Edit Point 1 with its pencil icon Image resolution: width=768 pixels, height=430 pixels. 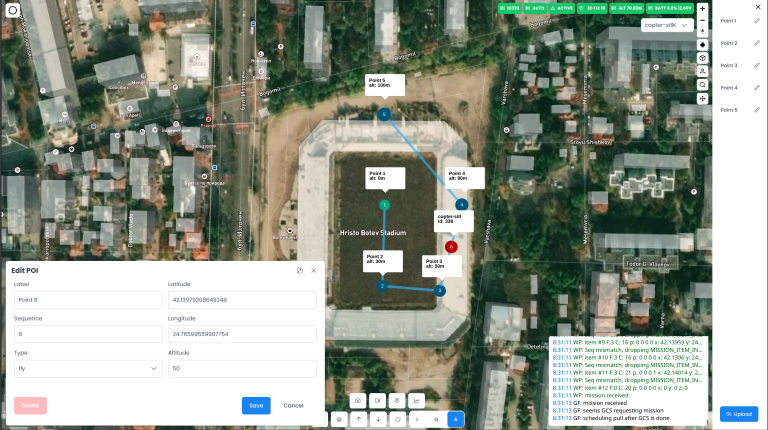click(x=757, y=21)
